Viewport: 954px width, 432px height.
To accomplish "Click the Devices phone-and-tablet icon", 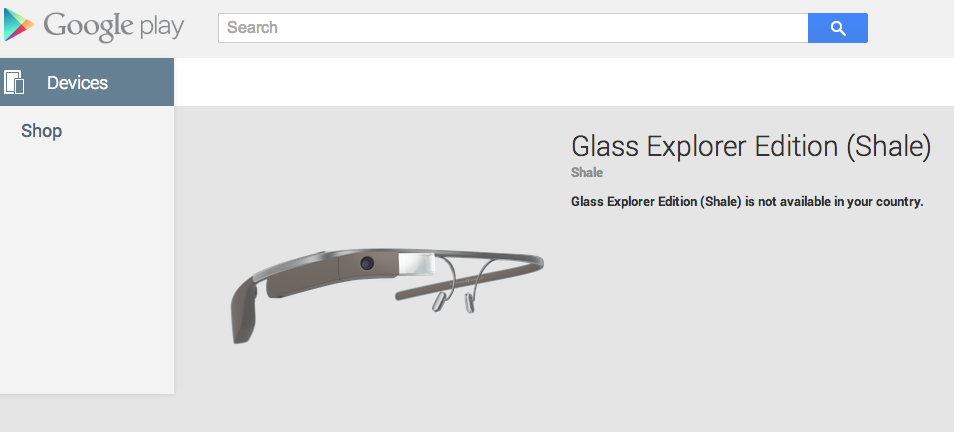I will (14, 82).
